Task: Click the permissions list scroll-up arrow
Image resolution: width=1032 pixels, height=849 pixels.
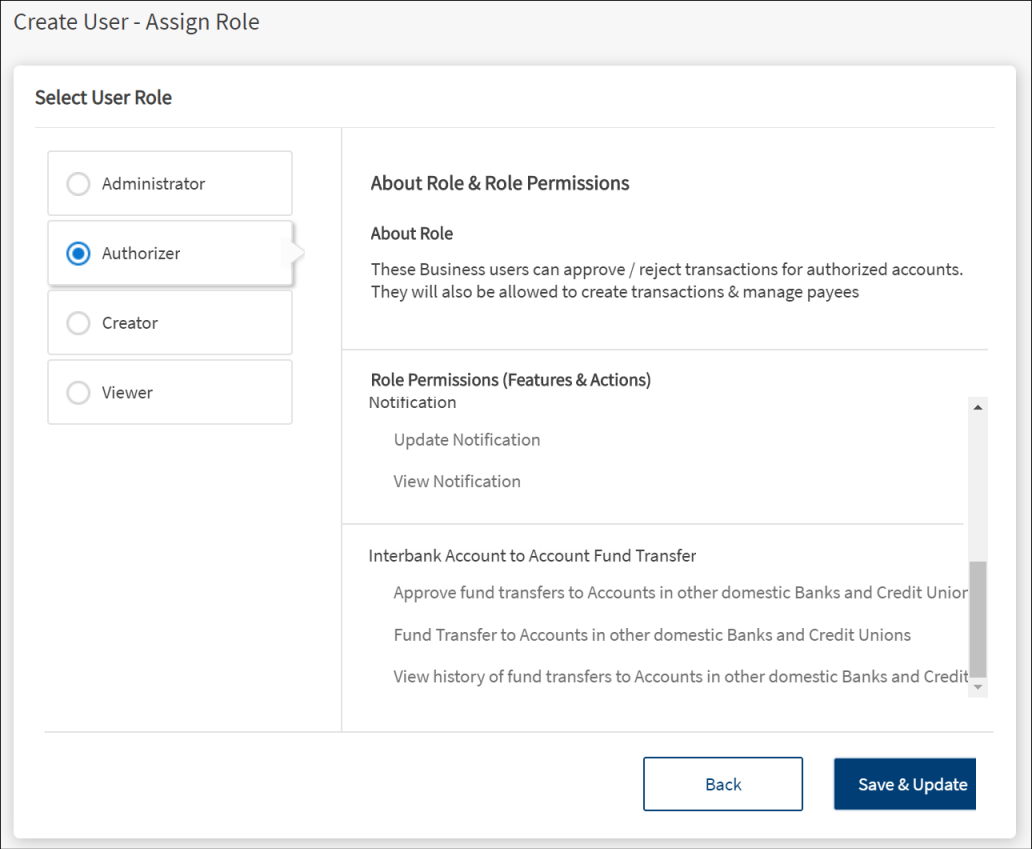Action: 978,407
